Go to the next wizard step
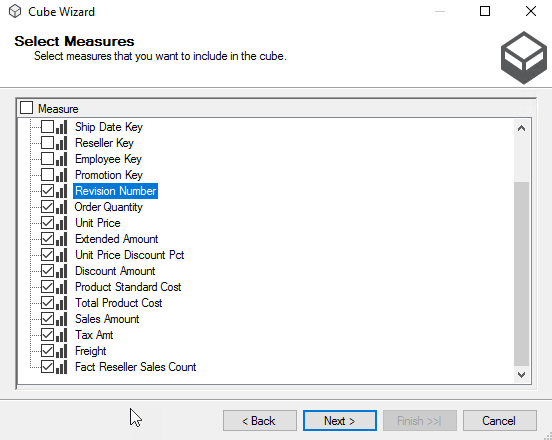The image size is (552, 440). pyautogui.click(x=340, y=421)
